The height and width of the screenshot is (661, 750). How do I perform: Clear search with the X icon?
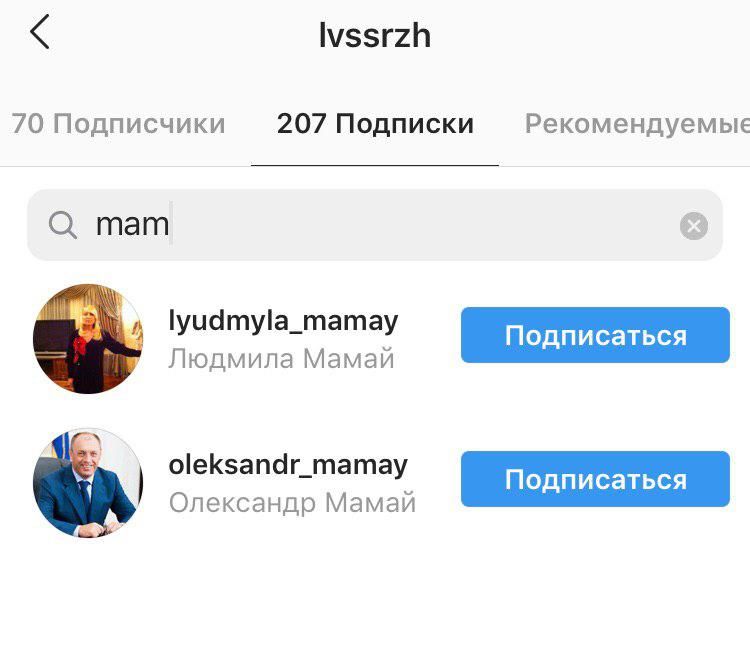tap(694, 226)
